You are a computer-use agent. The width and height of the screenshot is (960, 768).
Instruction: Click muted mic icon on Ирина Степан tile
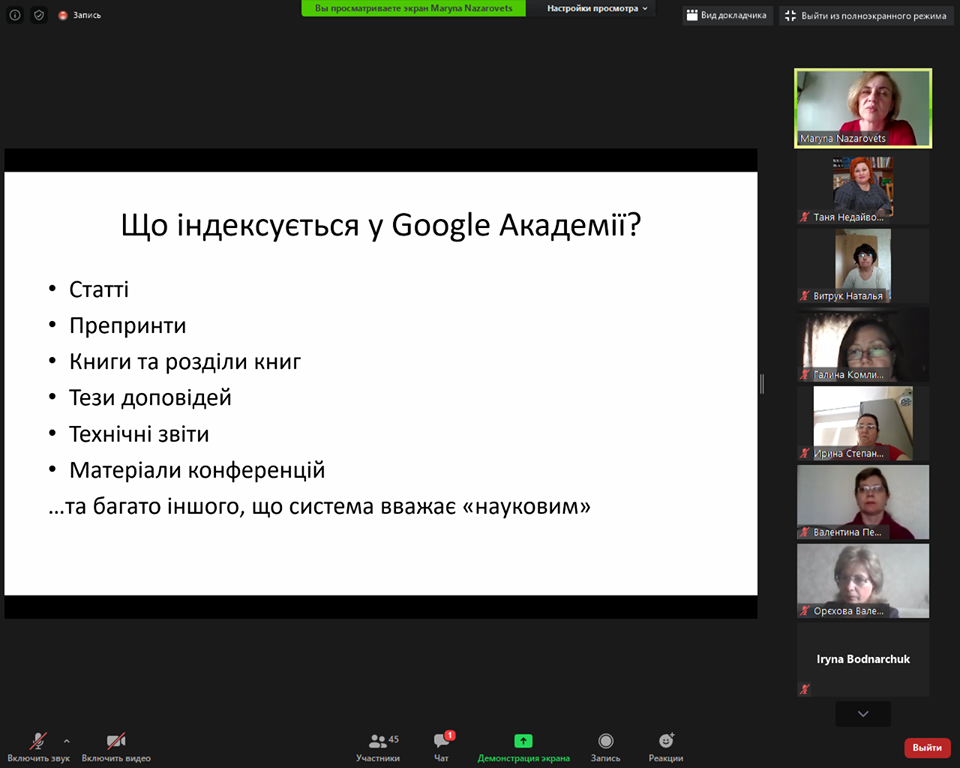click(x=804, y=453)
